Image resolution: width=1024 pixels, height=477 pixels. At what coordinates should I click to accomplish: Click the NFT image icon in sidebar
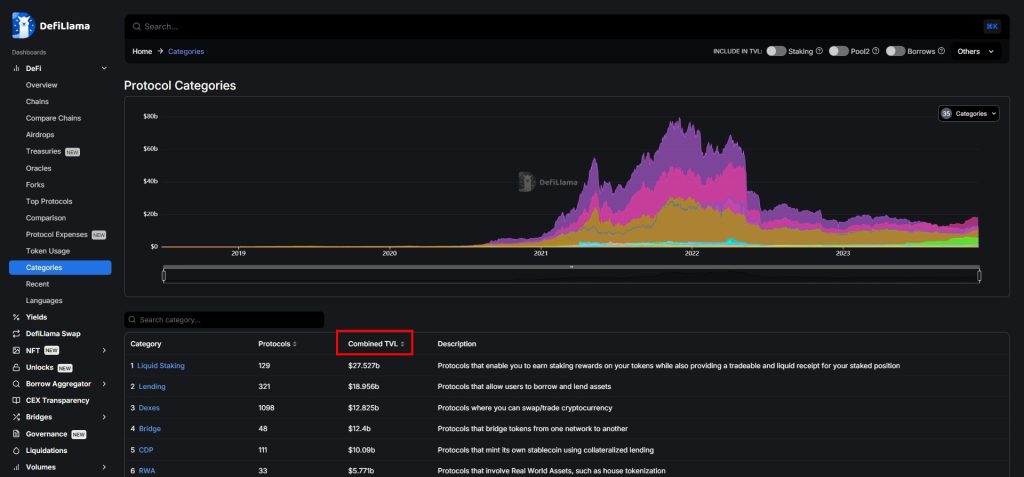[16, 351]
